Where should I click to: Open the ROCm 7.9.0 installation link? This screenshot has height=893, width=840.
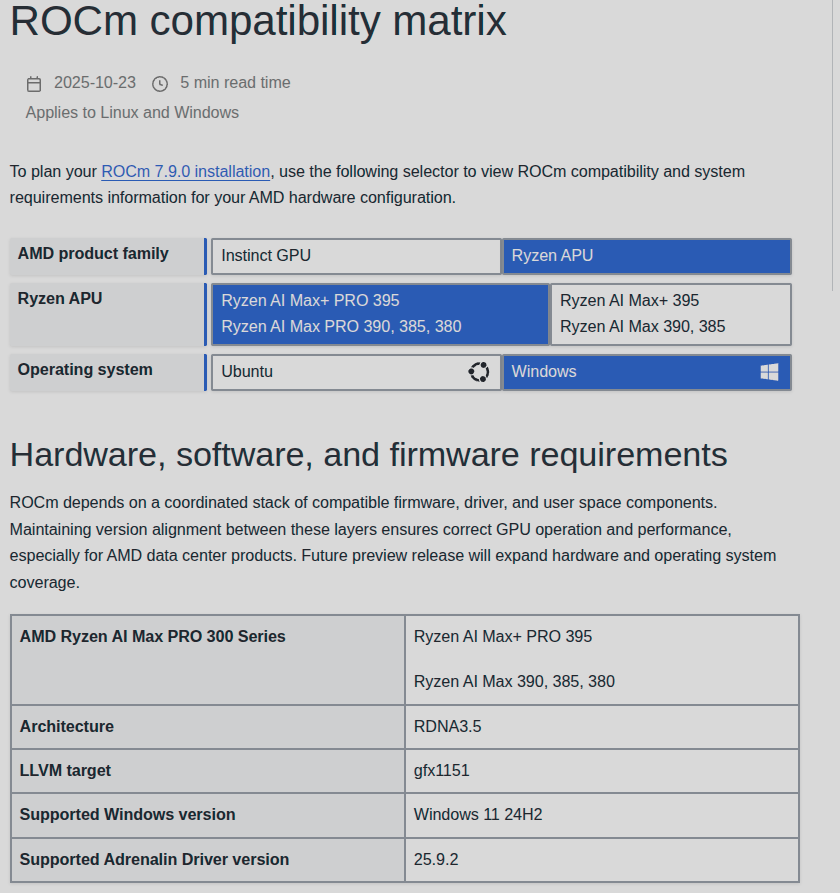(x=186, y=171)
